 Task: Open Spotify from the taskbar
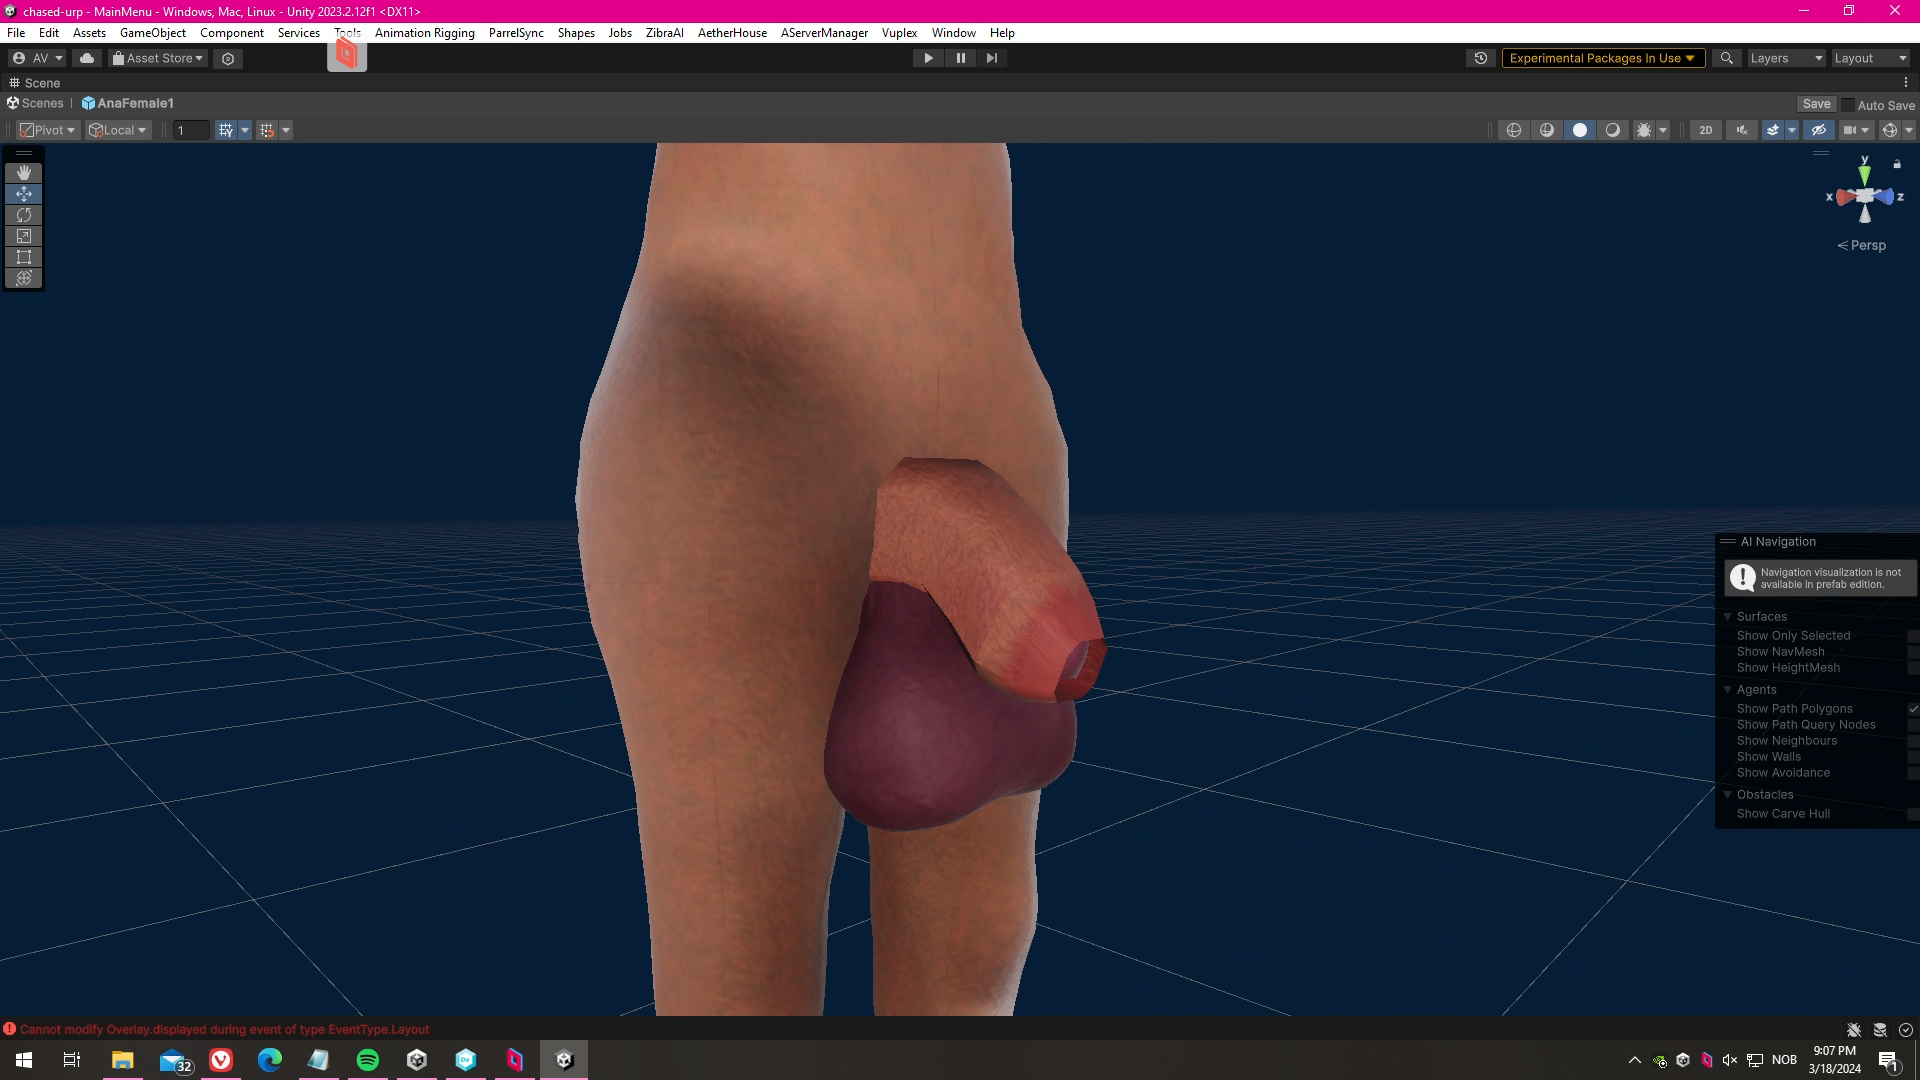(368, 1060)
